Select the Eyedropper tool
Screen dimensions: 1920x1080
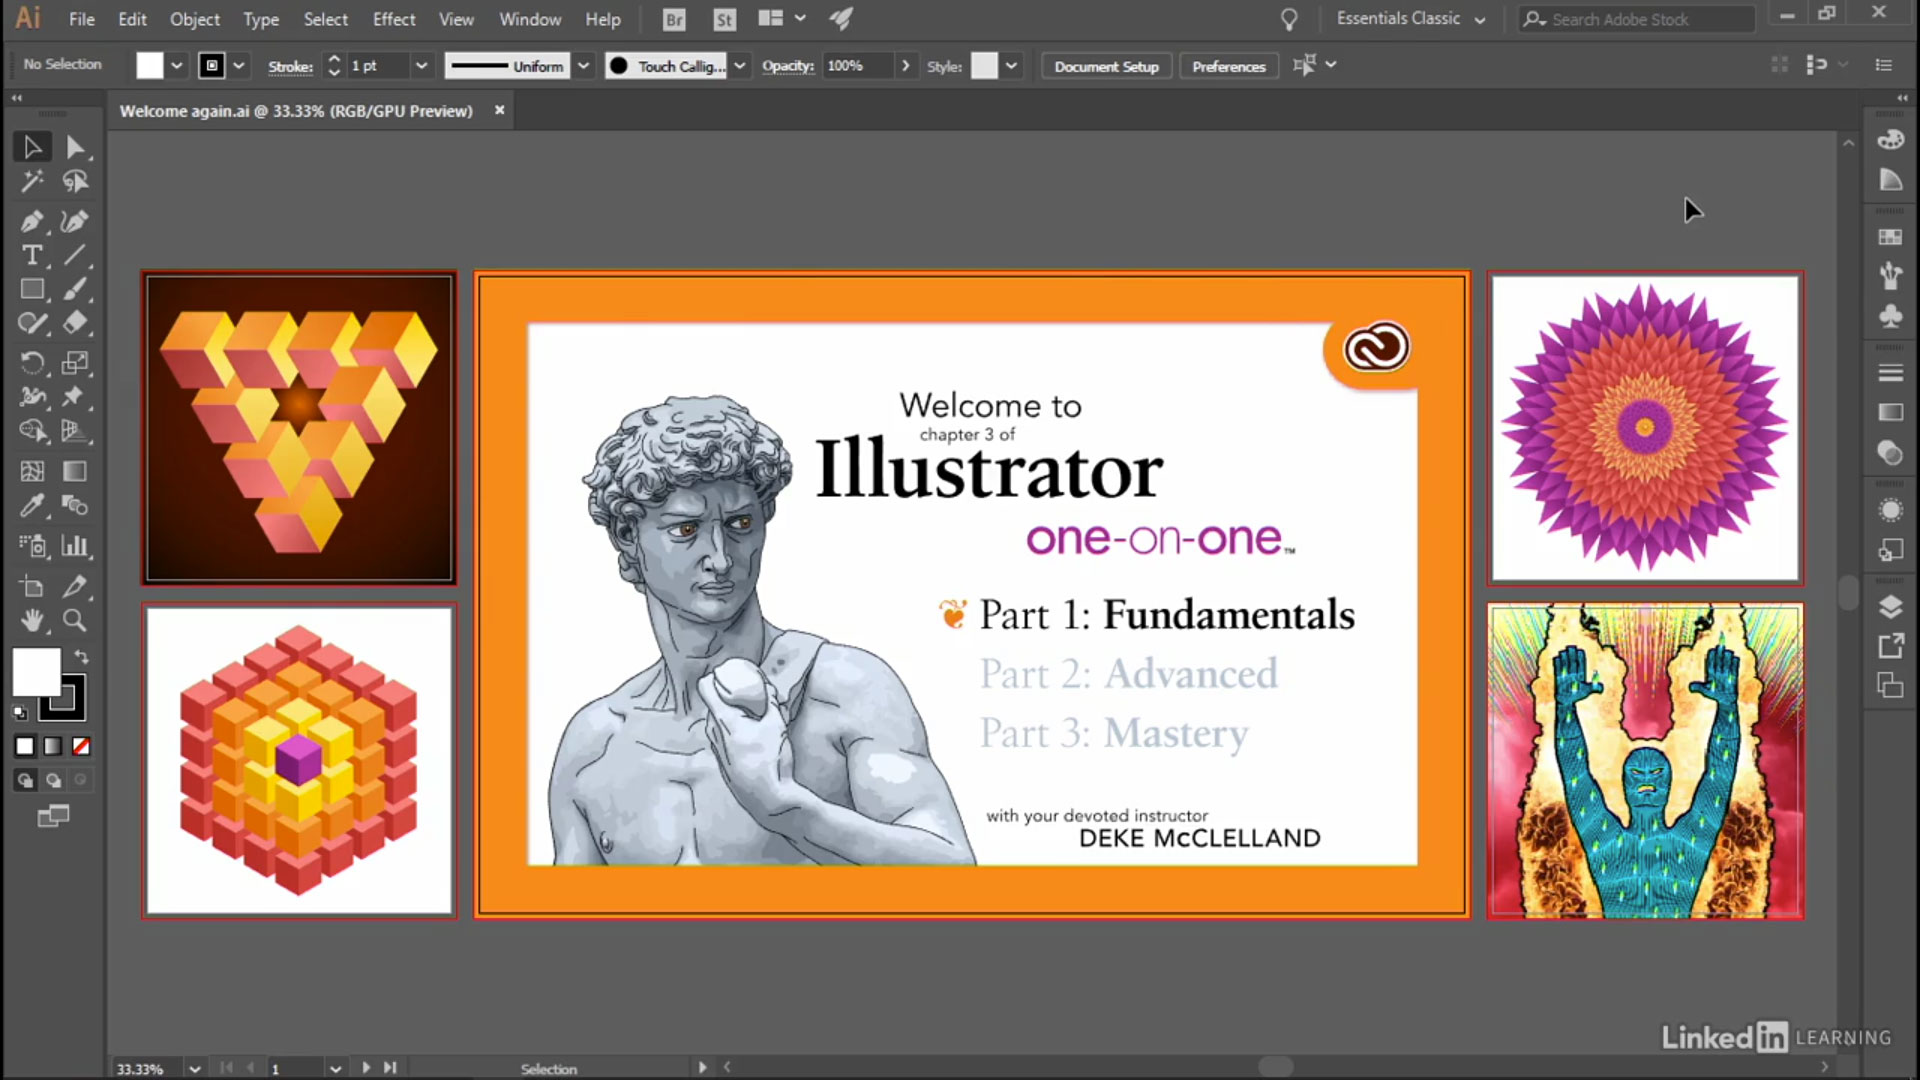[x=32, y=506]
